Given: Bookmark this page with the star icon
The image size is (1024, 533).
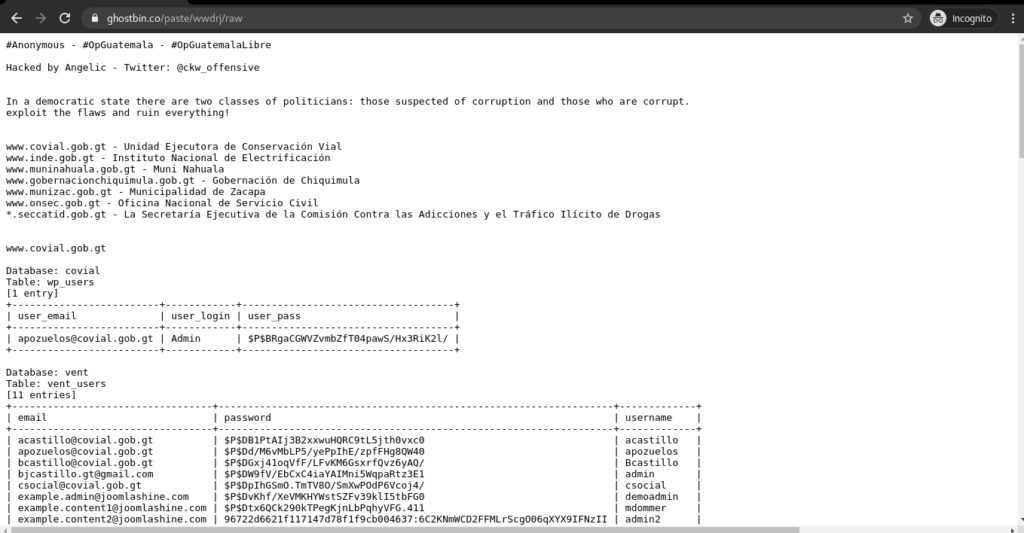Looking at the screenshot, I should click(x=908, y=18).
